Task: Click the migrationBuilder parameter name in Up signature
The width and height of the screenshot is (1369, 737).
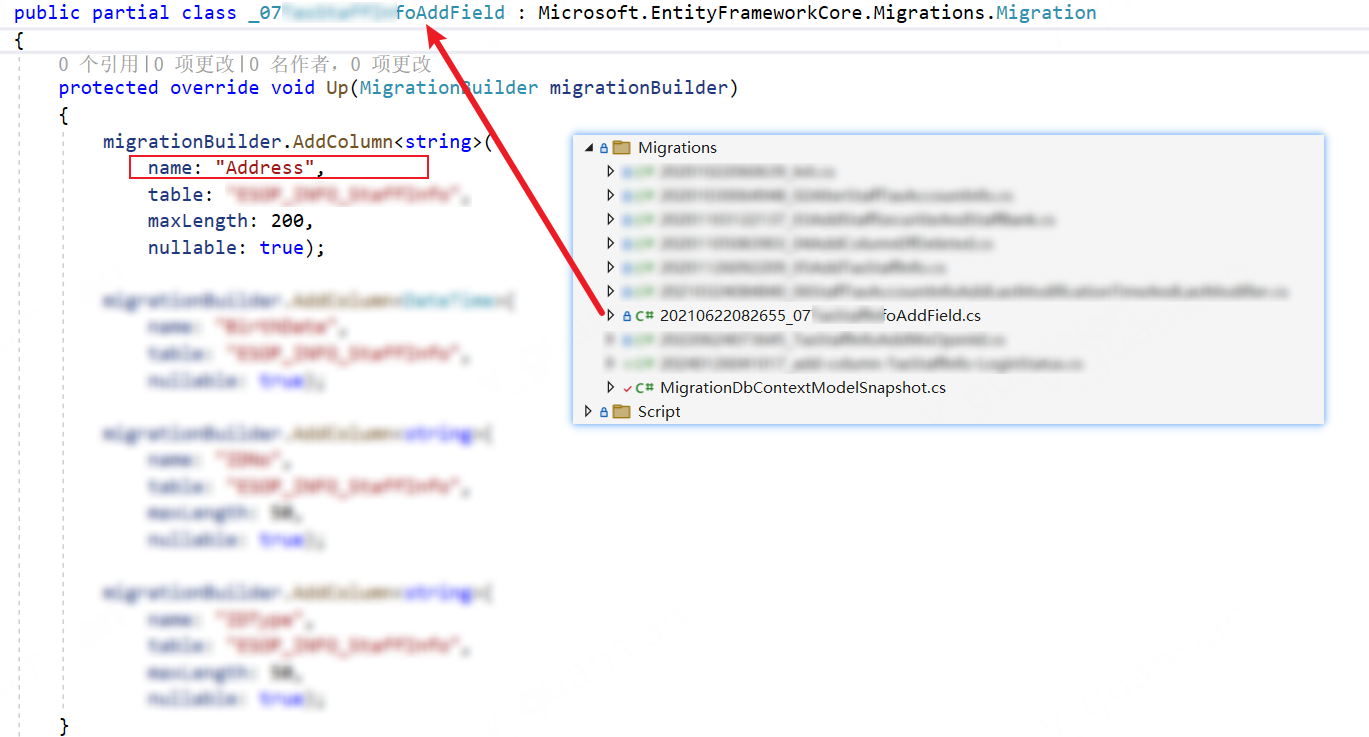Action: click(638, 88)
